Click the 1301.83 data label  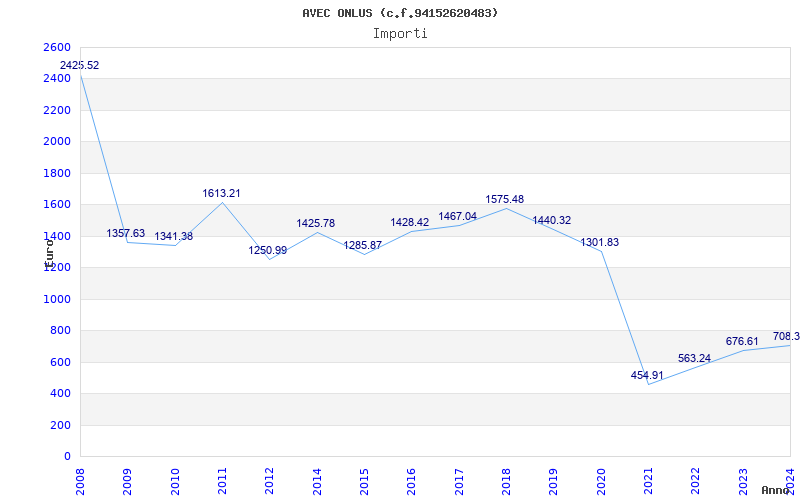point(599,242)
